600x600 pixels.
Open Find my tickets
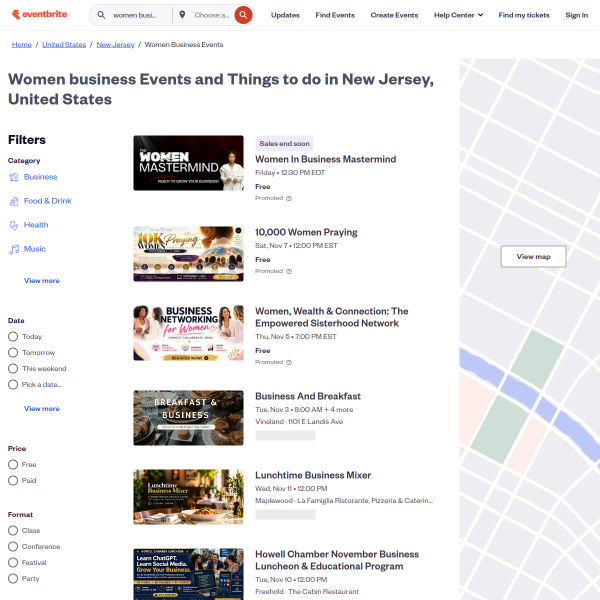(524, 15)
